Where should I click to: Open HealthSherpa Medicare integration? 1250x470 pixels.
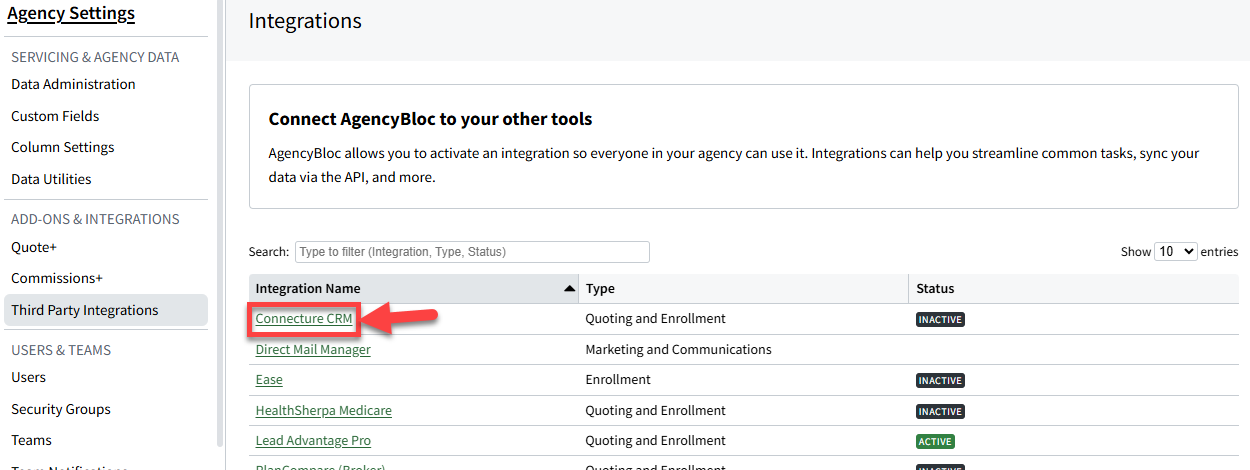coord(324,411)
